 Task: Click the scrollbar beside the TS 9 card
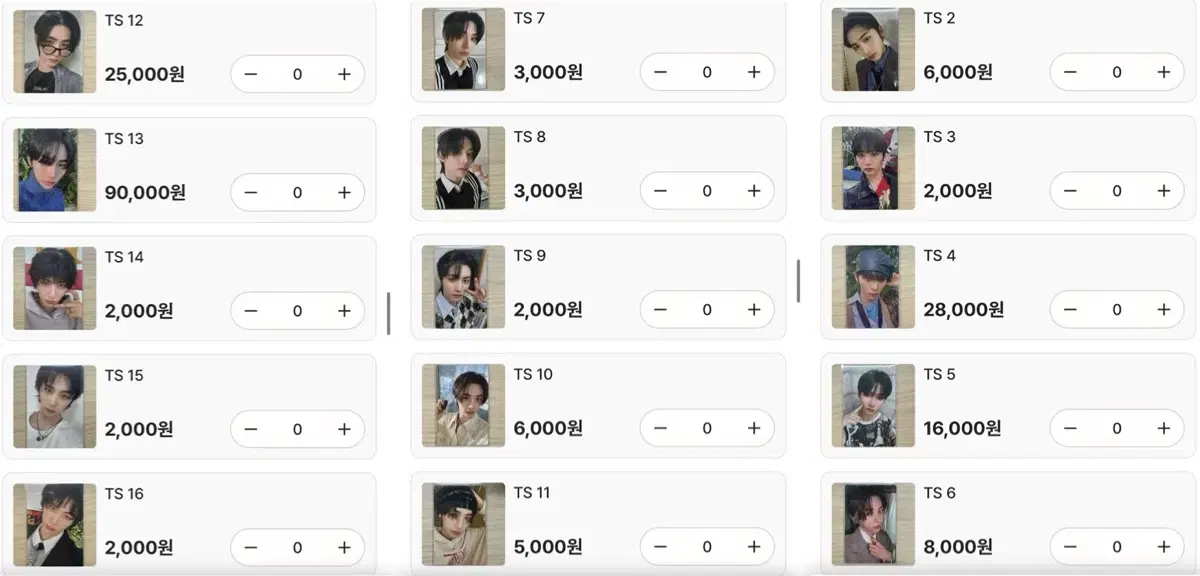[x=798, y=281]
